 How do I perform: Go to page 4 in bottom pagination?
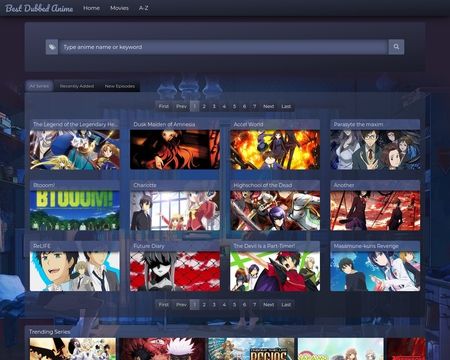[x=224, y=305]
